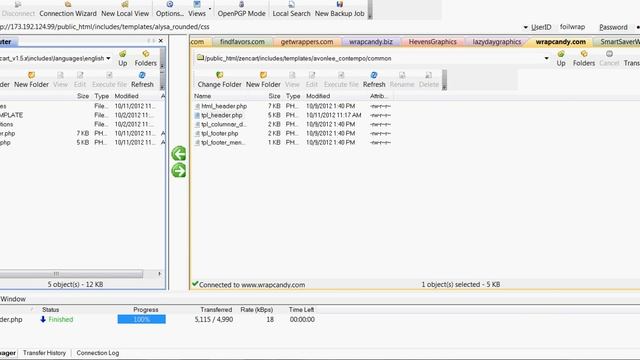The width and height of the screenshot is (640, 360).
Task: Toggle Folders in the local pane
Action: point(146,58)
